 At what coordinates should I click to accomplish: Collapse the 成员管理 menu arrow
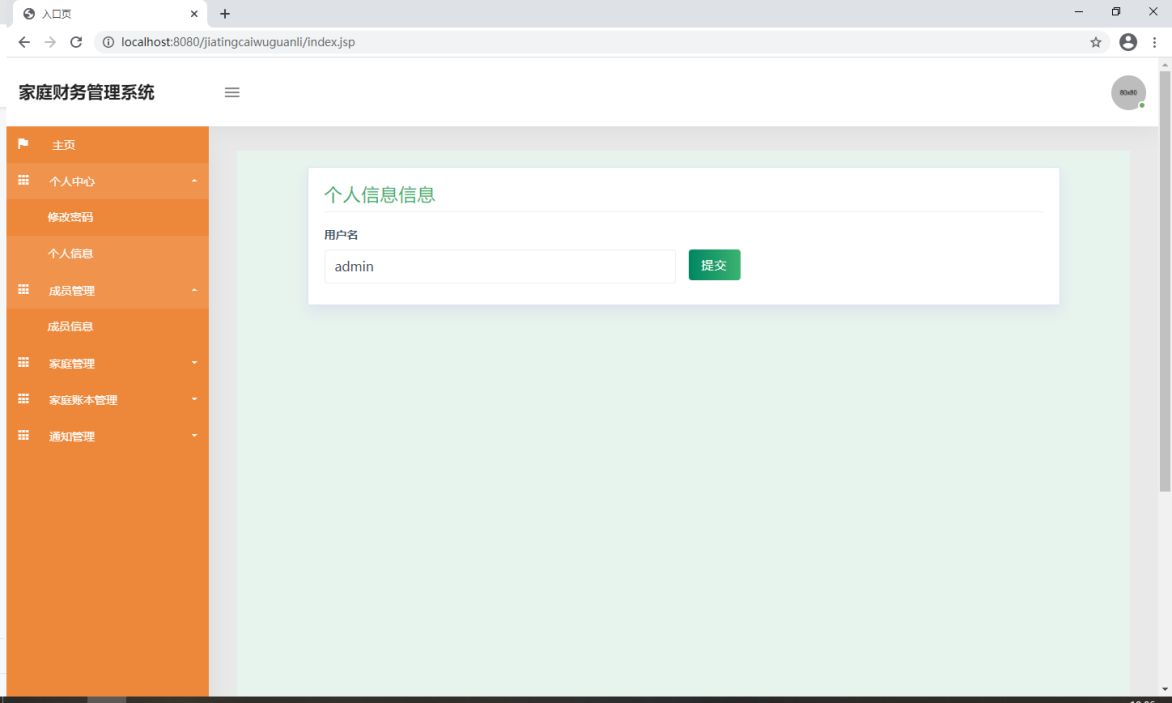194,290
